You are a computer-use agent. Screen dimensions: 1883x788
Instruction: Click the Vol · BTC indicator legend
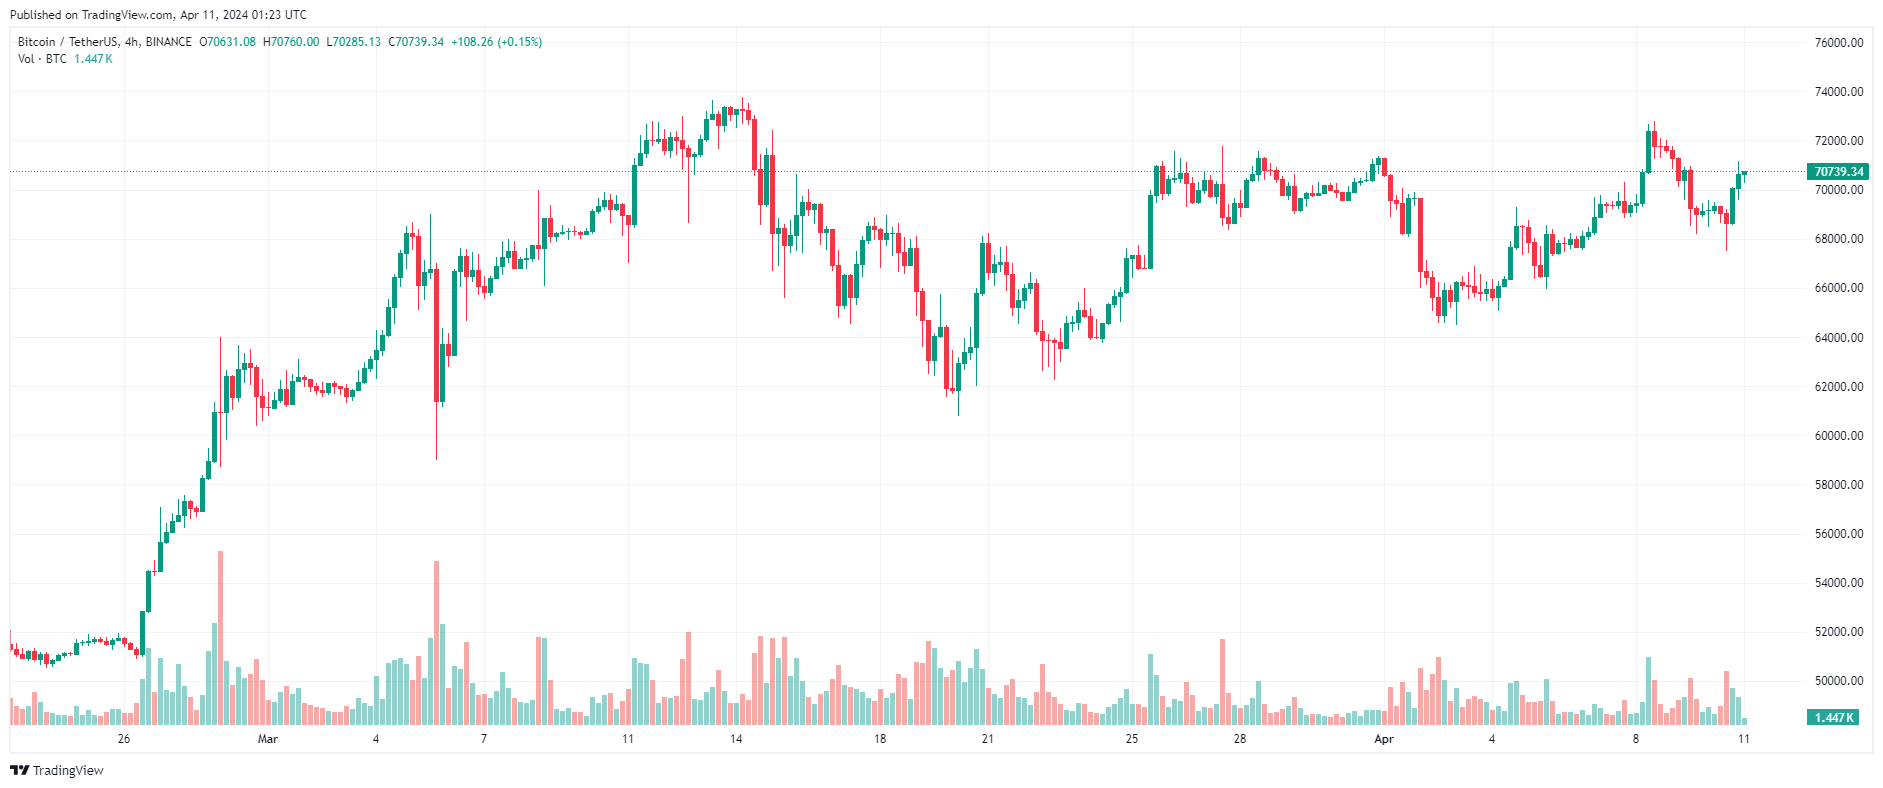[x=42, y=59]
